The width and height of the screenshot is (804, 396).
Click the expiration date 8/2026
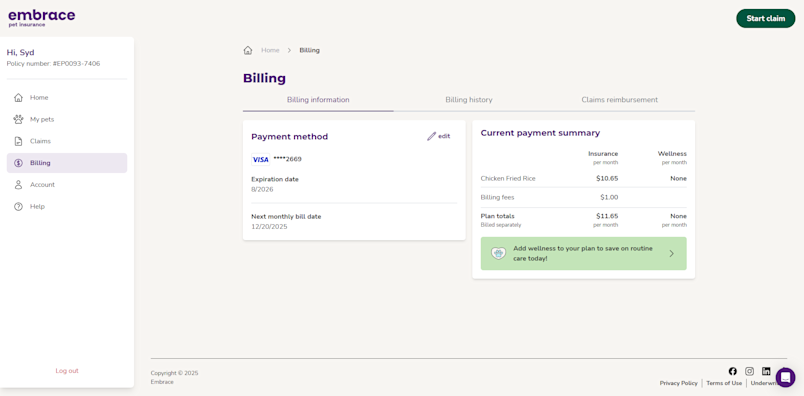pyautogui.click(x=262, y=189)
